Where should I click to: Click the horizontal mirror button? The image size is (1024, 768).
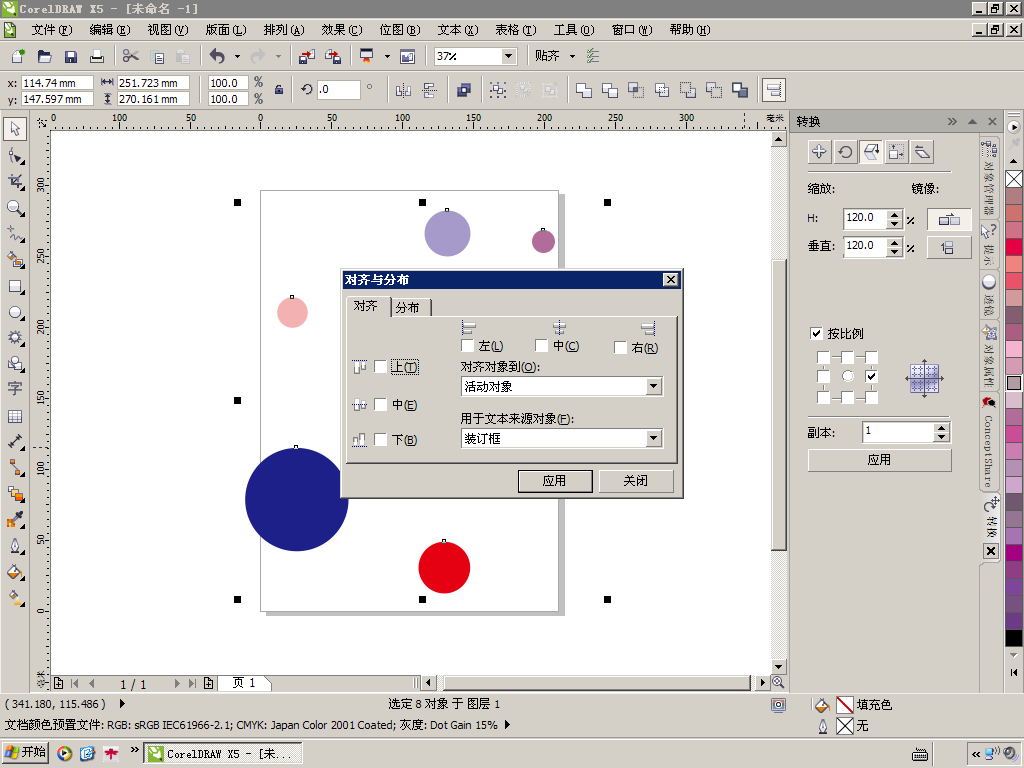click(x=949, y=219)
